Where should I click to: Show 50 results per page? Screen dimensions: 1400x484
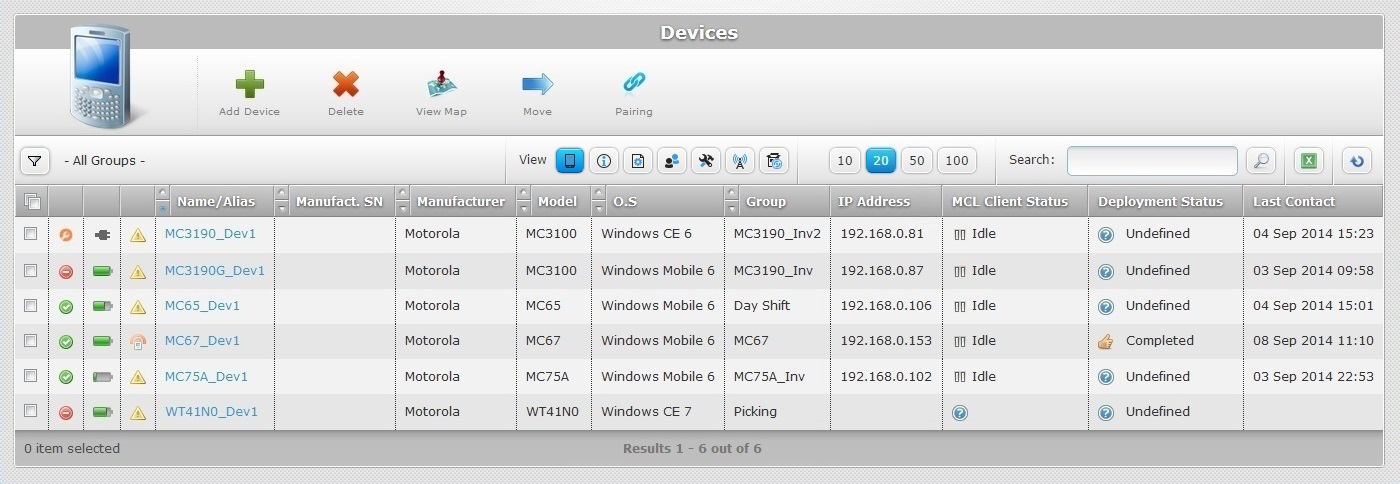click(x=916, y=161)
